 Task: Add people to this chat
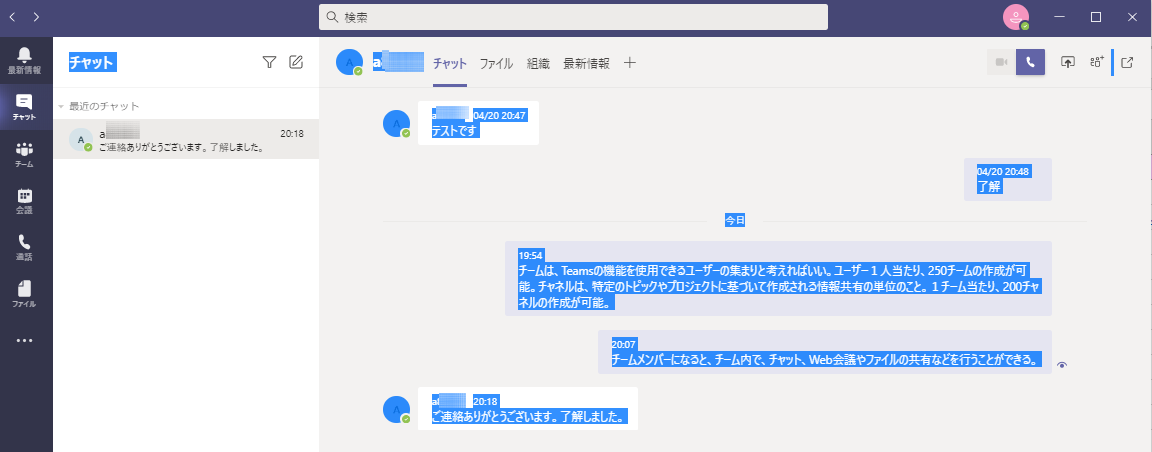tap(1097, 62)
